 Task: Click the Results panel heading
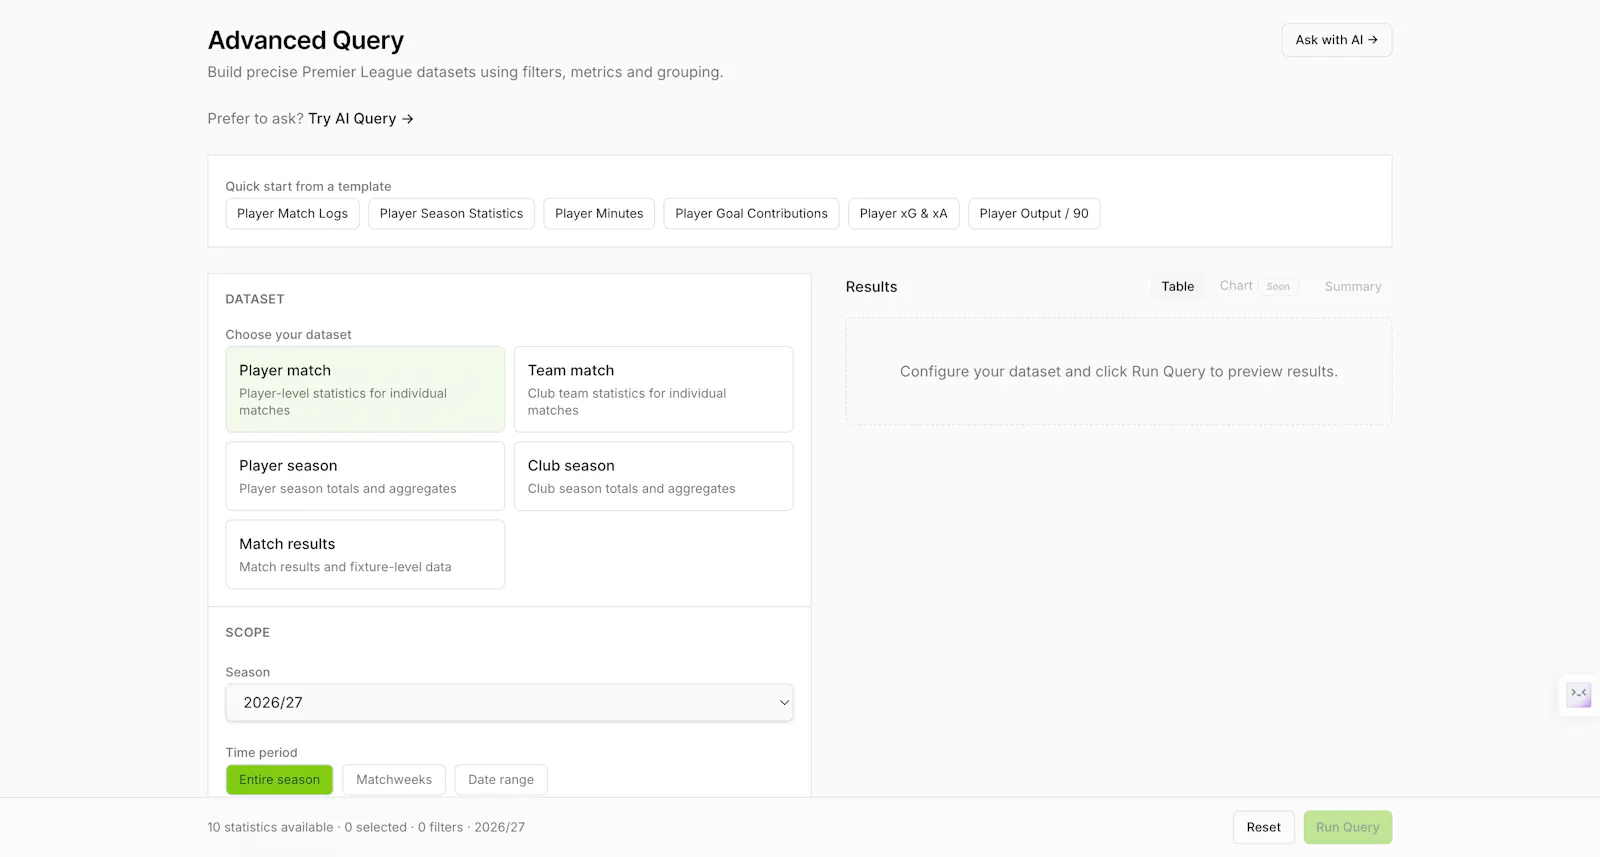[871, 286]
